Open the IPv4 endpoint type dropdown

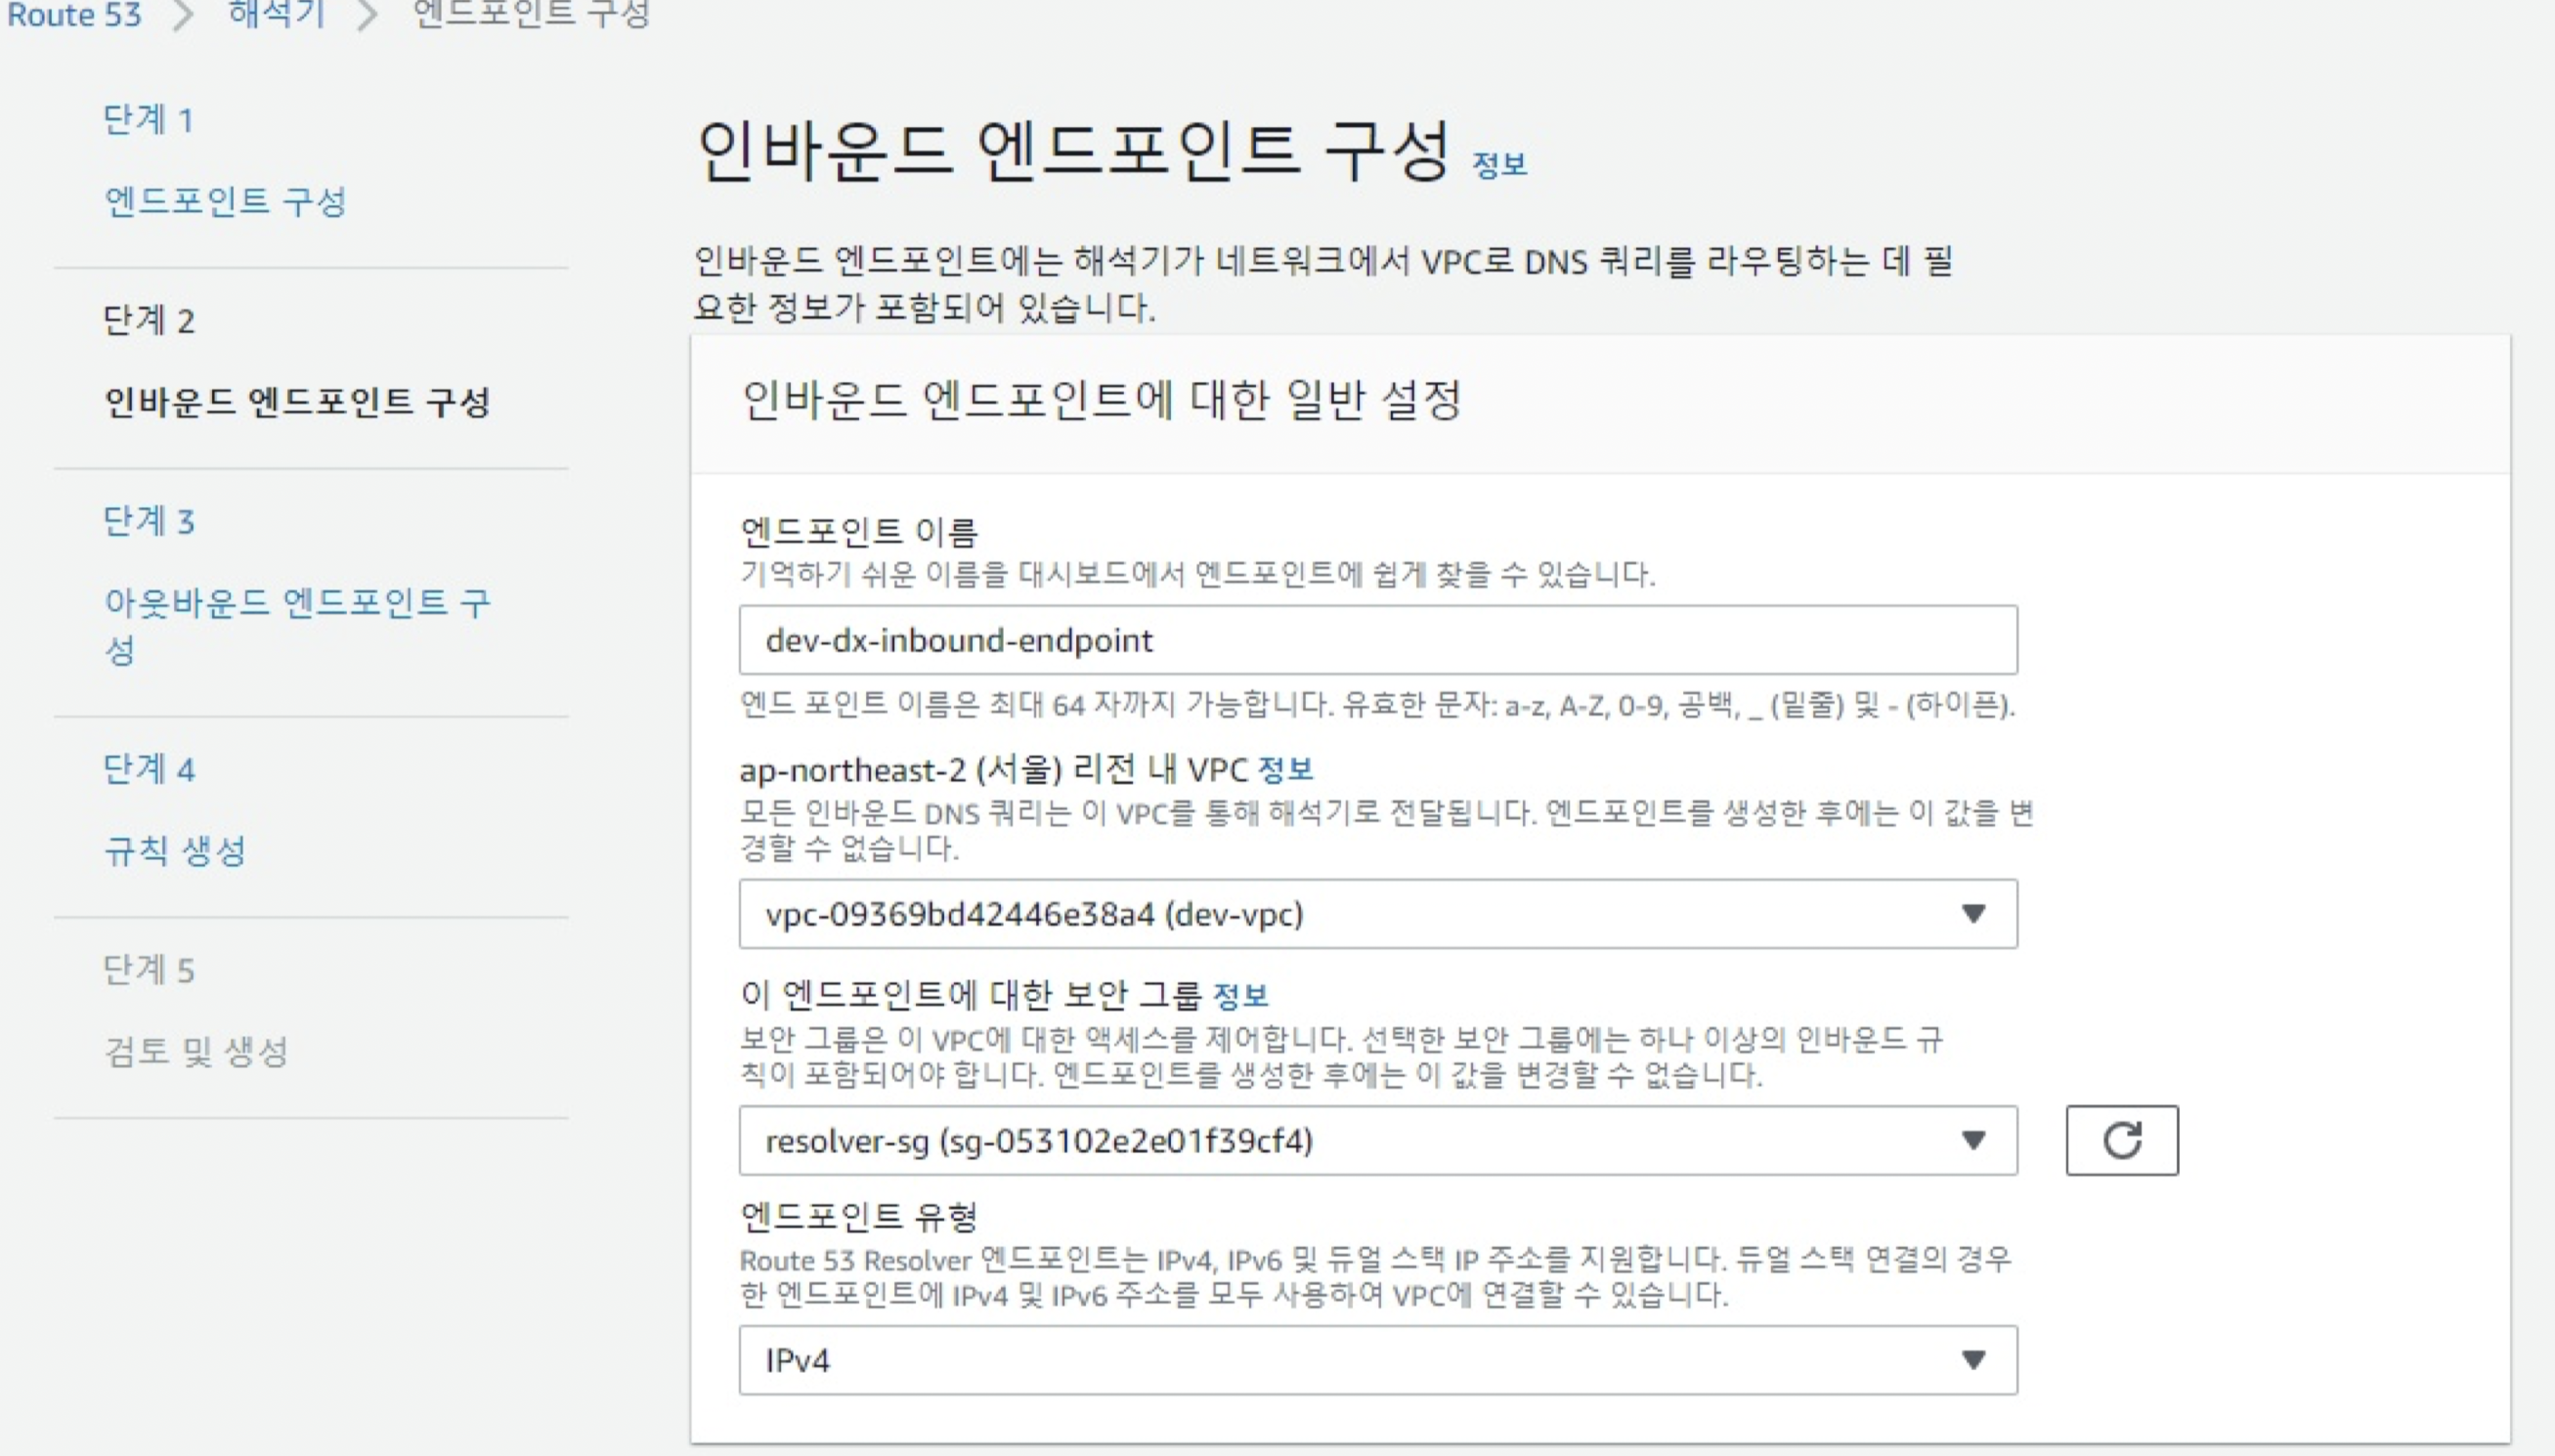pos(1377,1359)
